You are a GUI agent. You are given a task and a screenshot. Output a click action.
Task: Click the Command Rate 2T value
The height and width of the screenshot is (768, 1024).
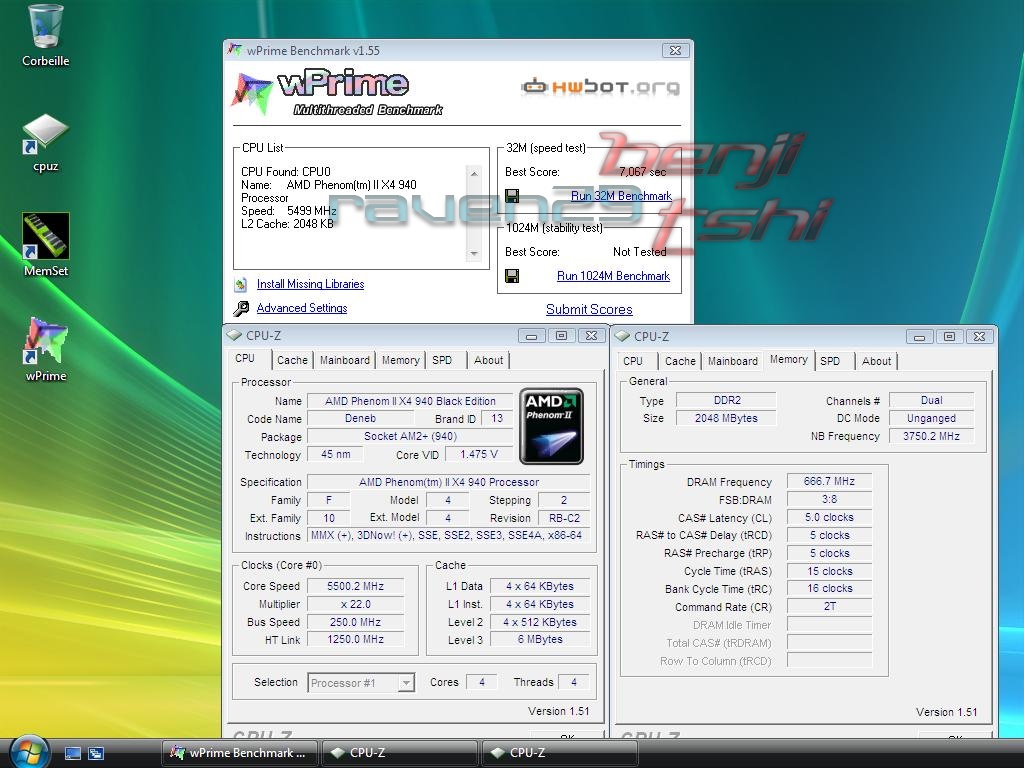(x=829, y=607)
